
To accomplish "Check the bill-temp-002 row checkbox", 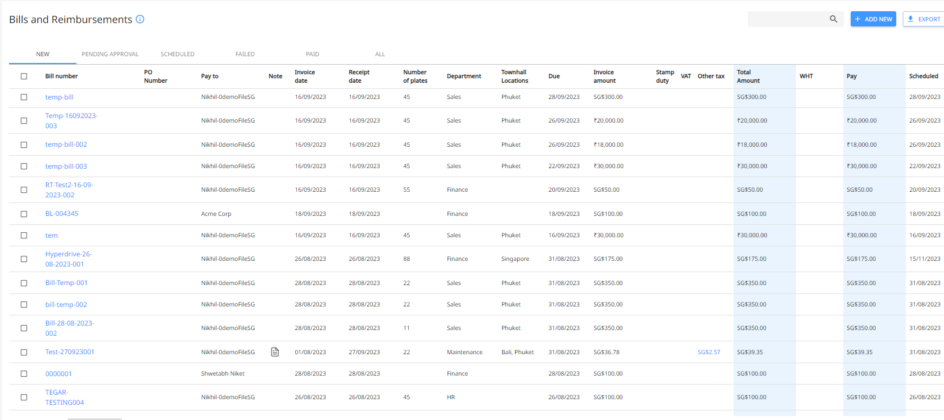I will click(24, 304).
